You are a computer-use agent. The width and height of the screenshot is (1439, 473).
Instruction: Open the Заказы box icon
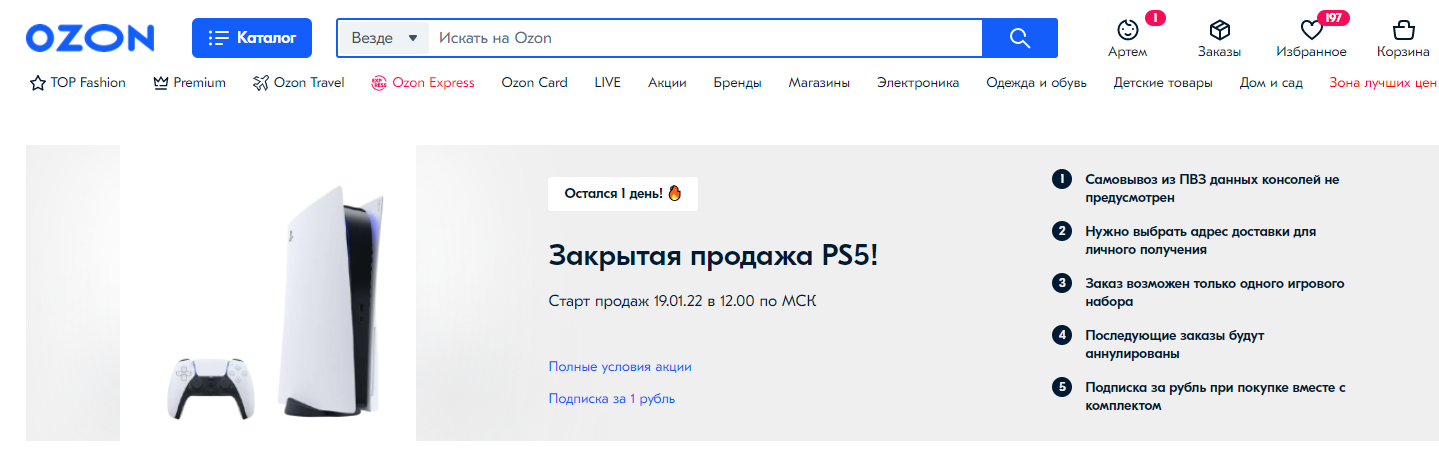coord(1219,30)
